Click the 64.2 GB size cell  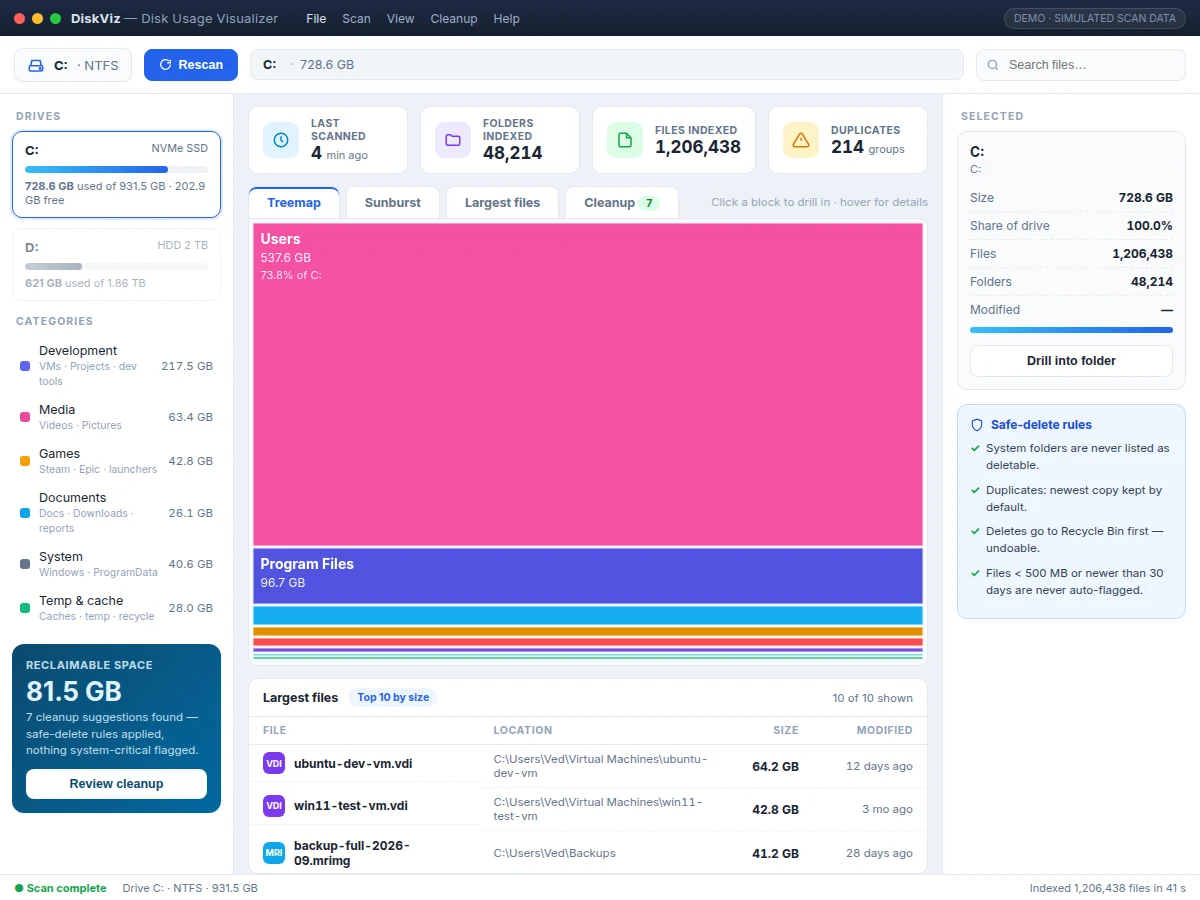point(775,767)
